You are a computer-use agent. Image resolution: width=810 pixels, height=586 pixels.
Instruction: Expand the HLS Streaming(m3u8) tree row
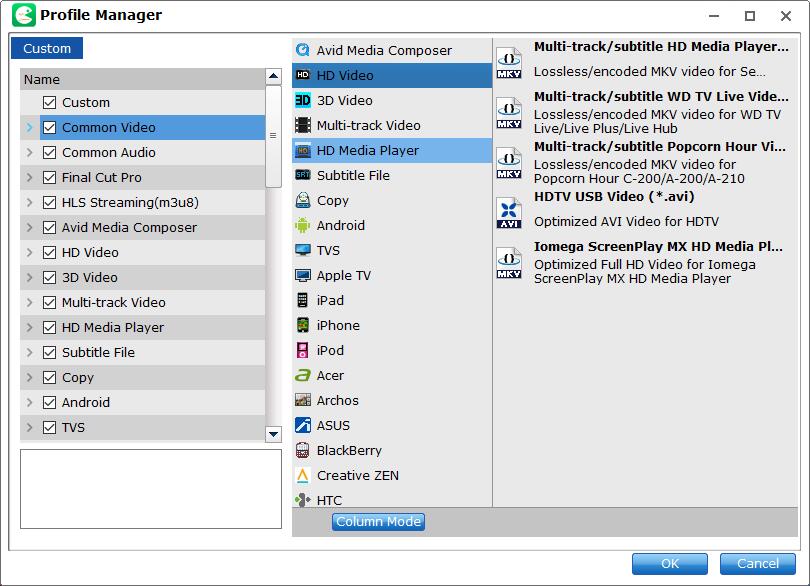[29, 202]
